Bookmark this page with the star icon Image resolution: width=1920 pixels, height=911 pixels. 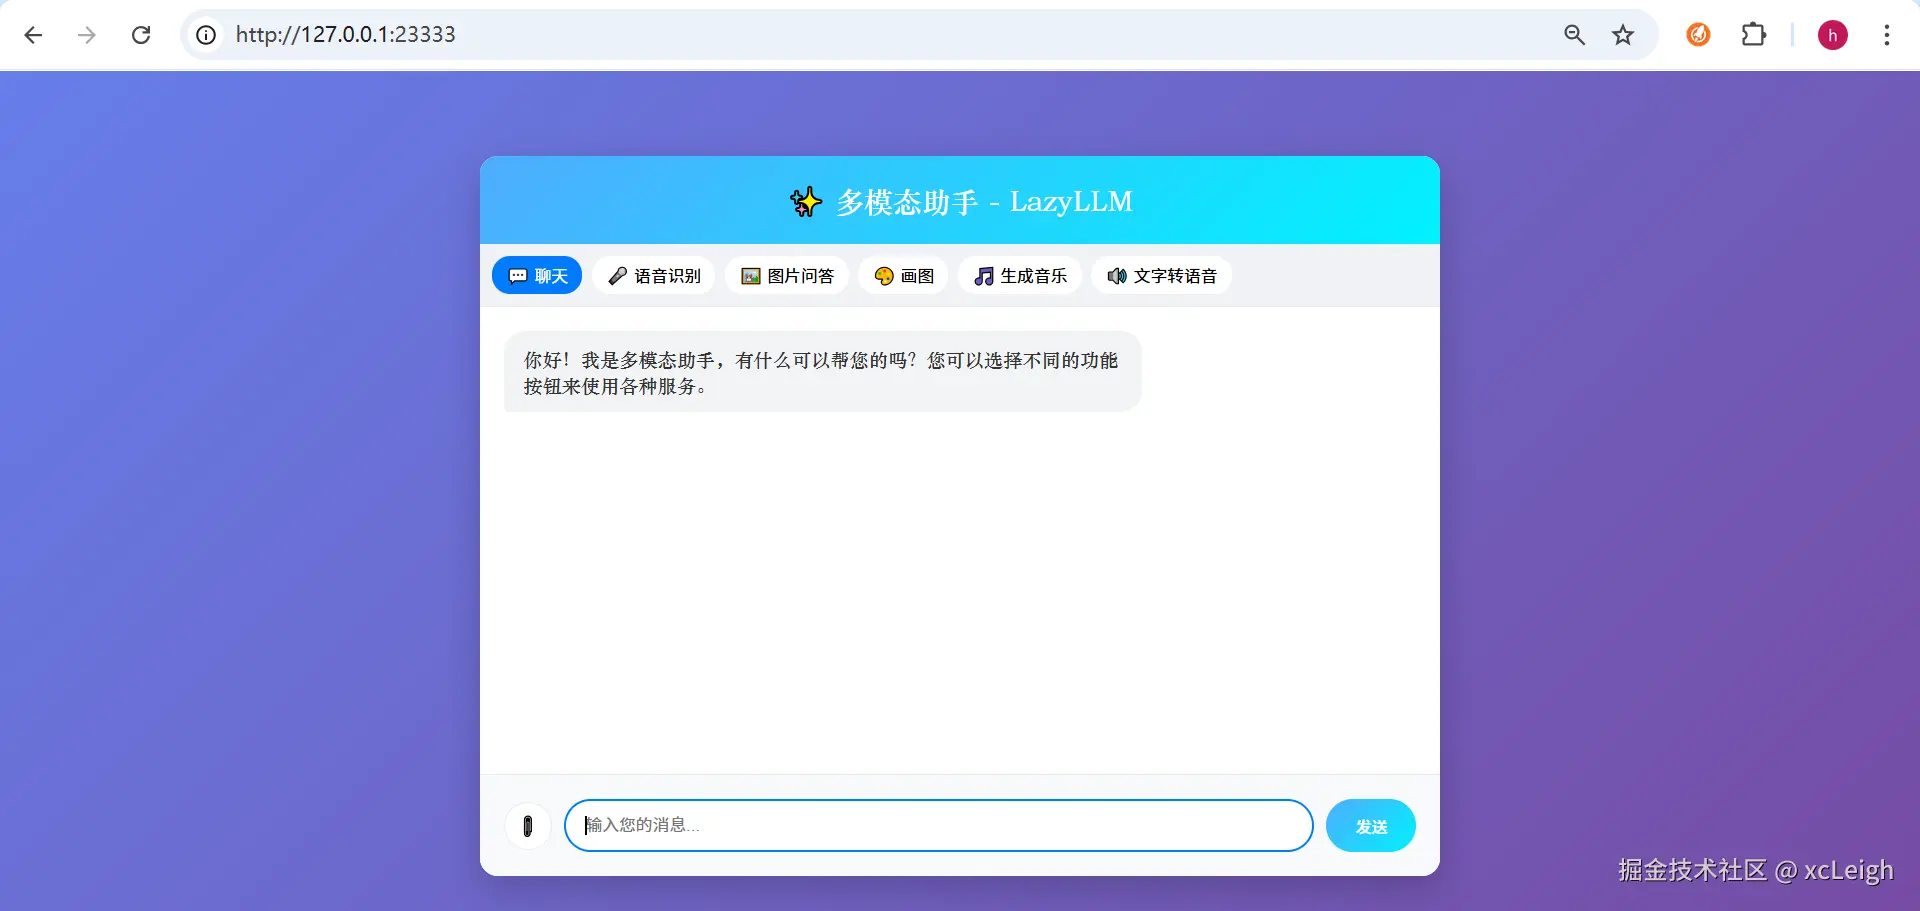pos(1623,35)
